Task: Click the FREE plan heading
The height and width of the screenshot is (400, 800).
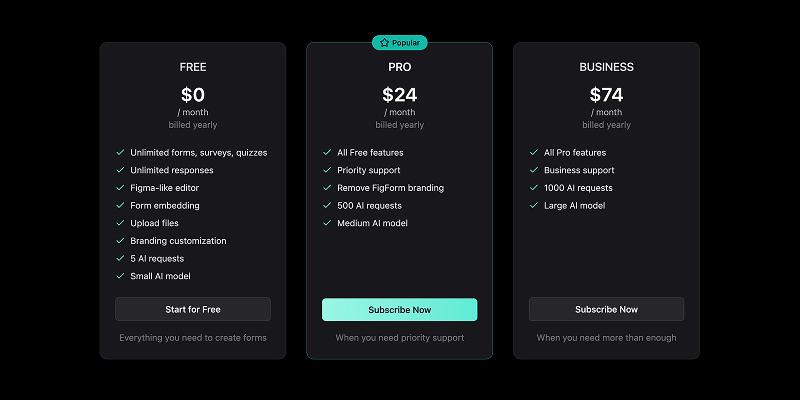Action: pyautogui.click(x=193, y=68)
